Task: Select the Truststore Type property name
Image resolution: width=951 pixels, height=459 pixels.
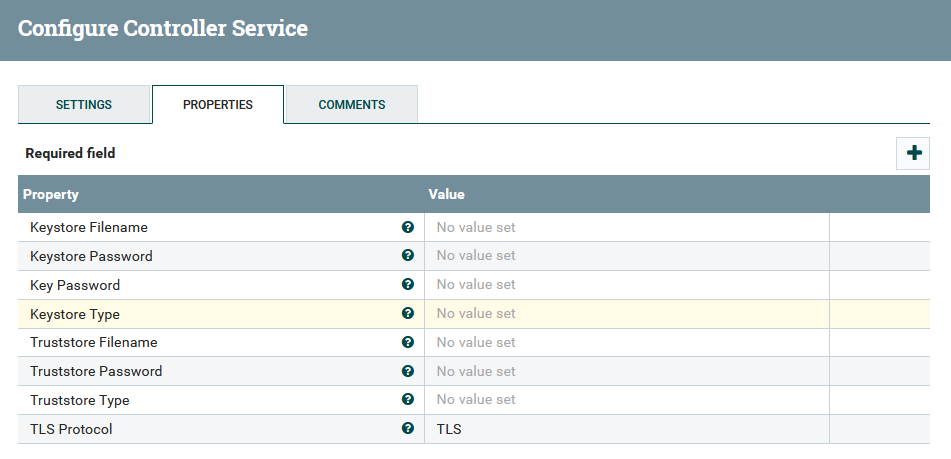Action: [79, 400]
